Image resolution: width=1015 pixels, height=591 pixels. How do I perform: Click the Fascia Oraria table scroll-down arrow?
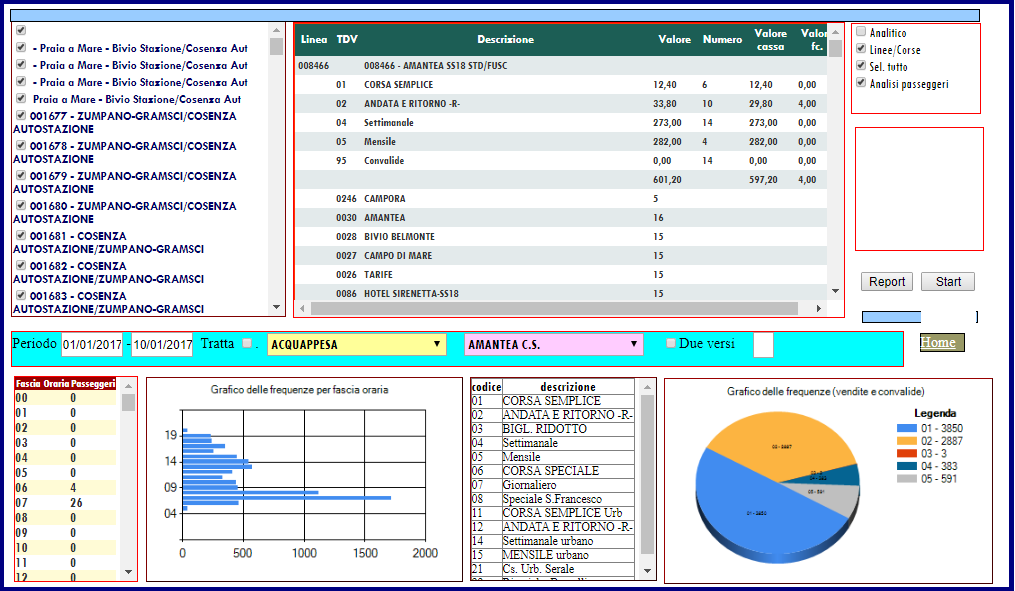pyautogui.click(x=128, y=572)
